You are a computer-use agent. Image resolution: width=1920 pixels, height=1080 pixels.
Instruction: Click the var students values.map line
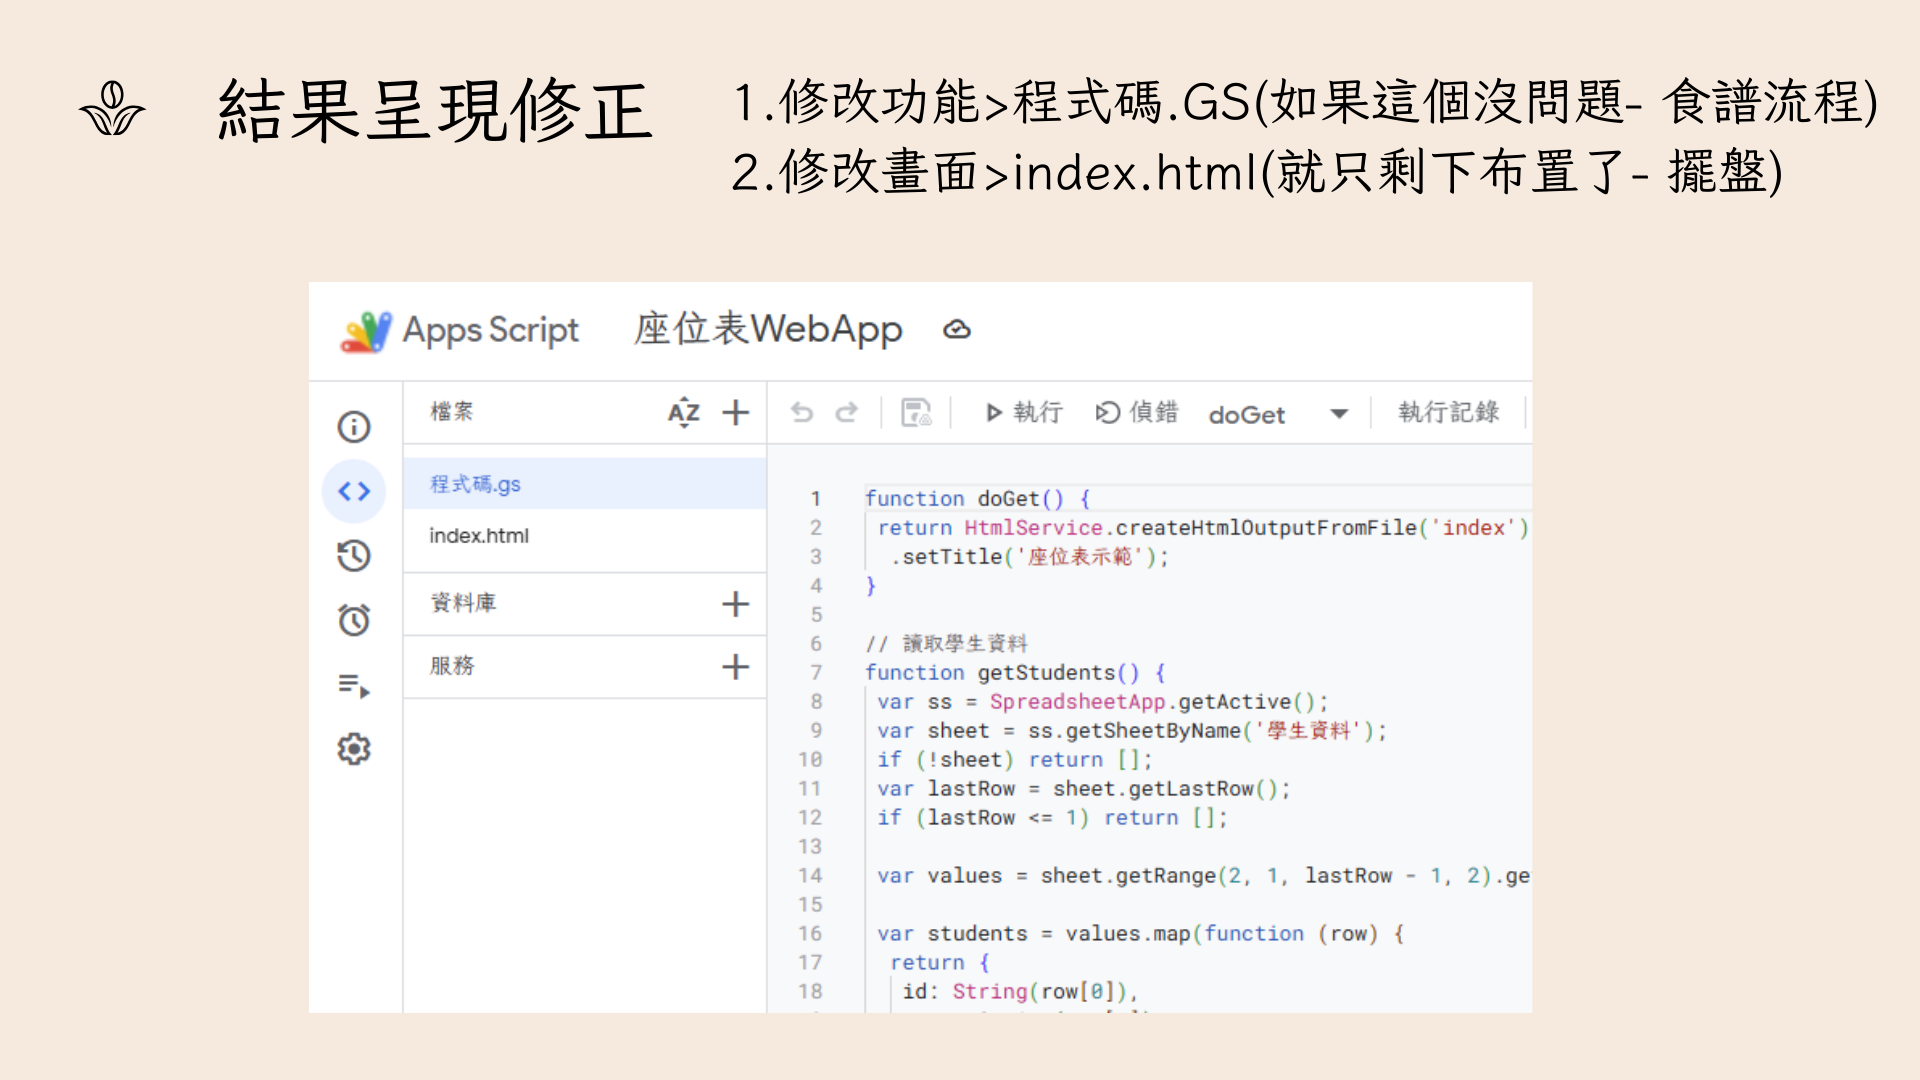(1141, 933)
